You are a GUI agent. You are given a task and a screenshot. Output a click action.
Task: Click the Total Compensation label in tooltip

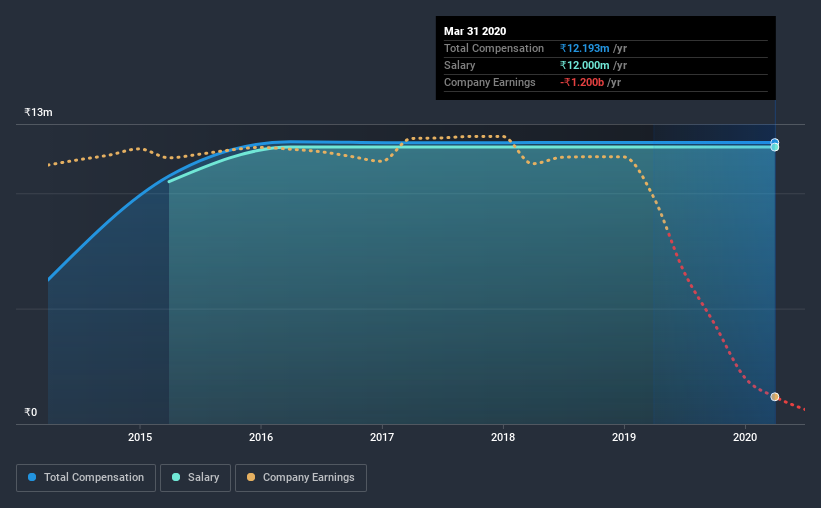click(494, 48)
